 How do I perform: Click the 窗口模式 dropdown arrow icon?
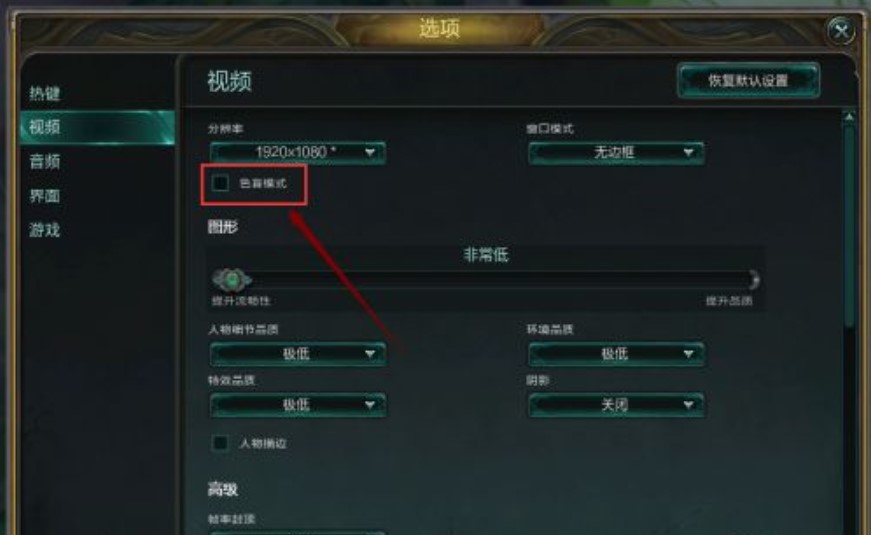[x=689, y=152]
